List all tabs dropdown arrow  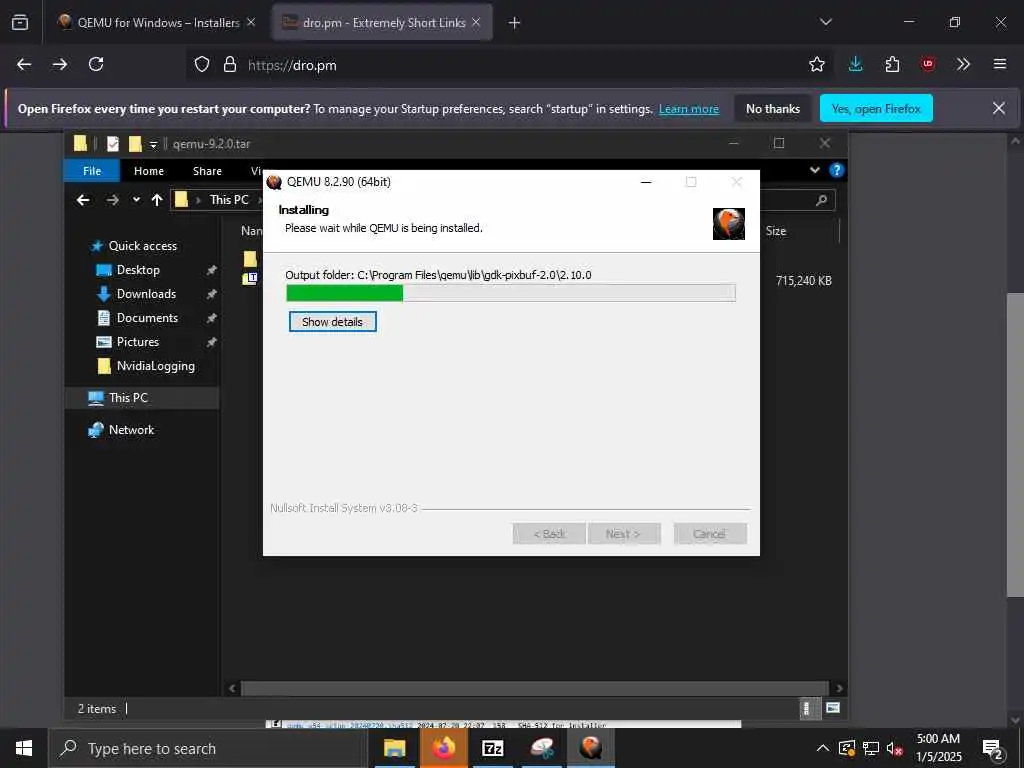825,22
